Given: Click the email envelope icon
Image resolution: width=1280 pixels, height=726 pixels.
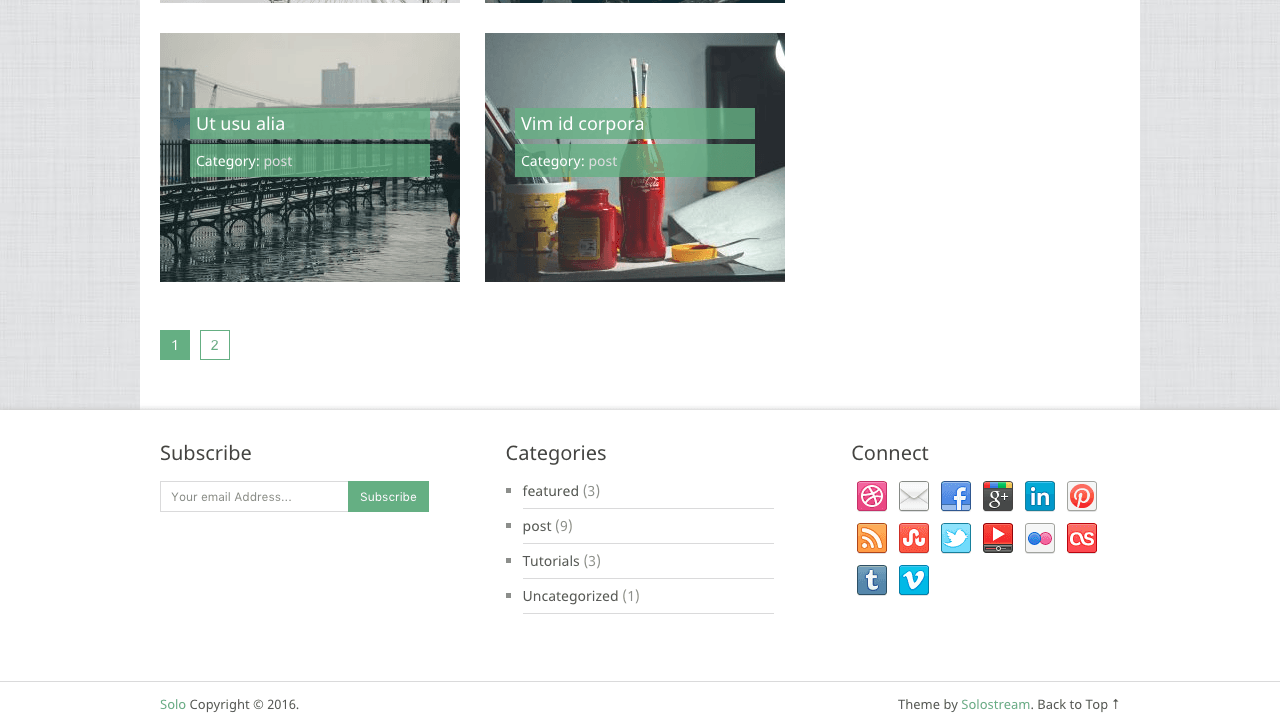Looking at the screenshot, I should (x=914, y=496).
